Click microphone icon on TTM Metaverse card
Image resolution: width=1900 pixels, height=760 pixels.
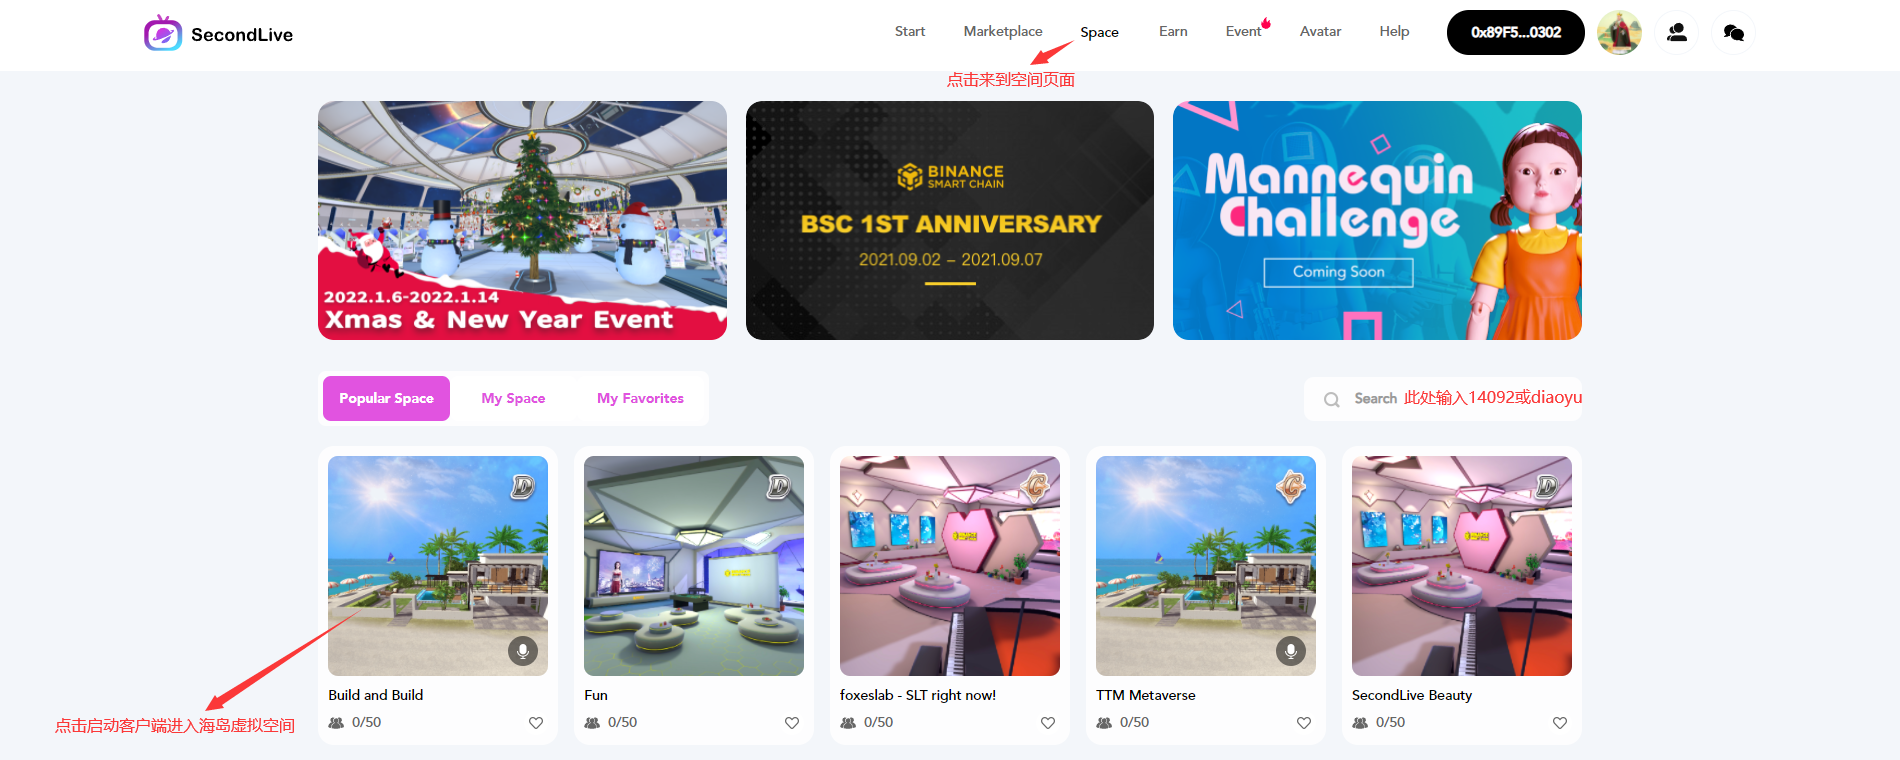click(x=1291, y=651)
